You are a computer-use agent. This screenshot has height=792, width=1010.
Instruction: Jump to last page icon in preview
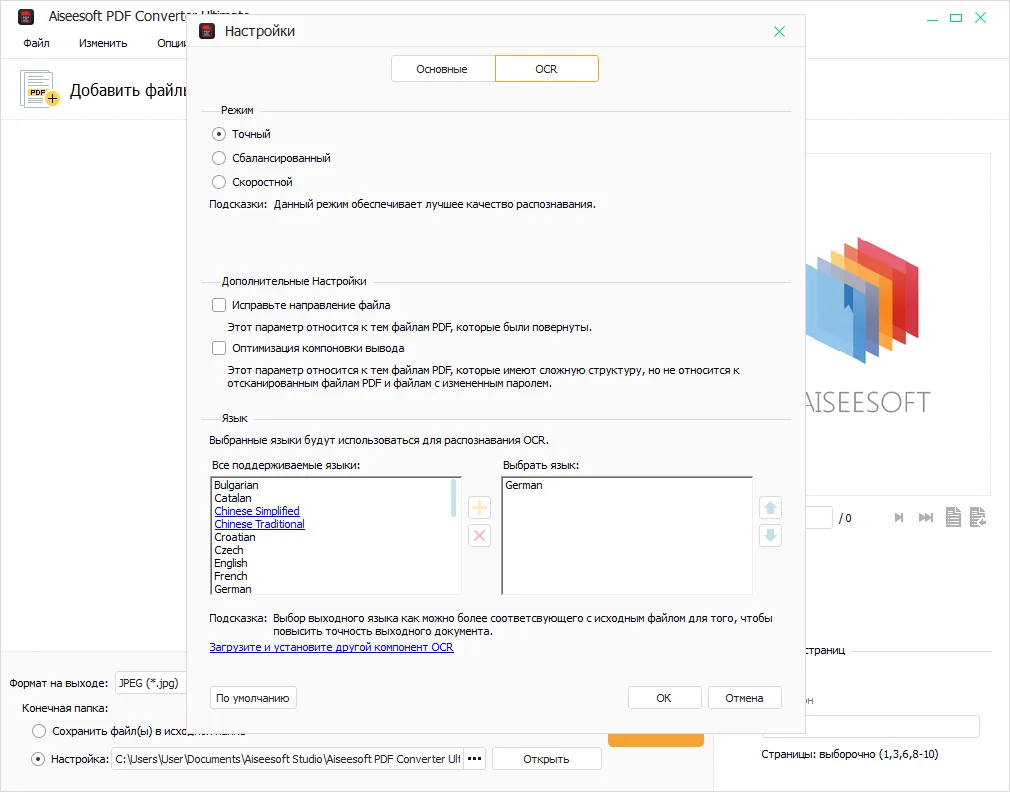[x=926, y=518]
